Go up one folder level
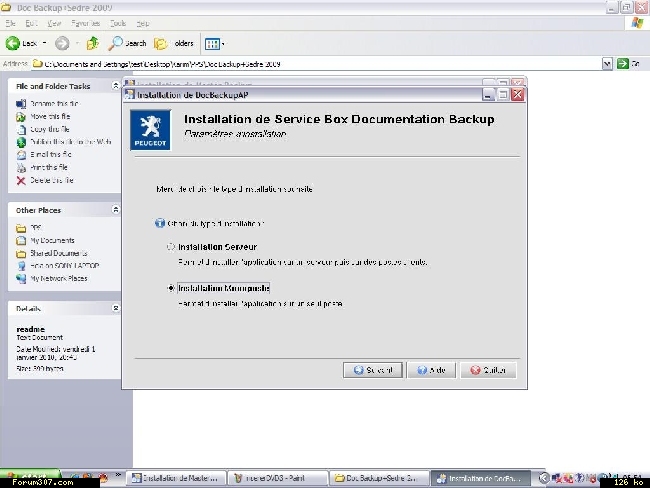650x488 pixels. pyautogui.click(x=92, y=43)
